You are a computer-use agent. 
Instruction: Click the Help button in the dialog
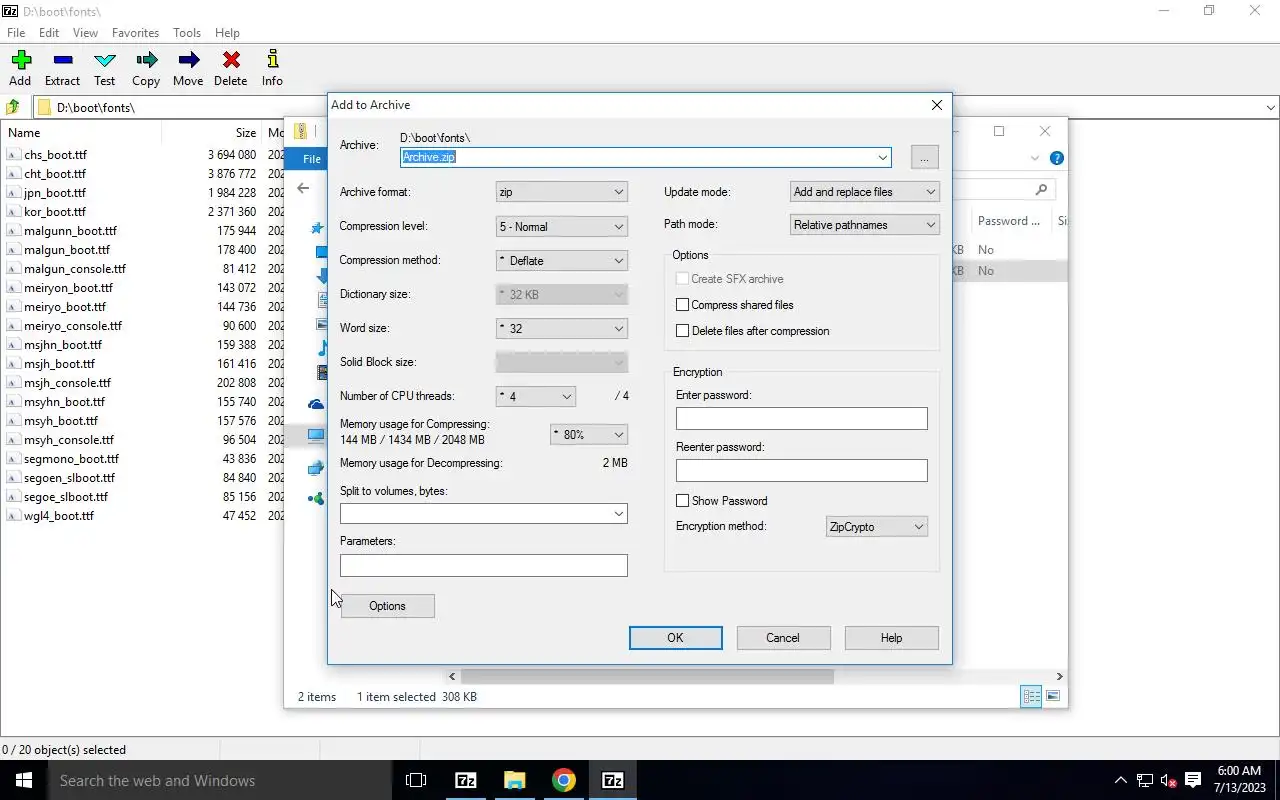click(891, 638)
